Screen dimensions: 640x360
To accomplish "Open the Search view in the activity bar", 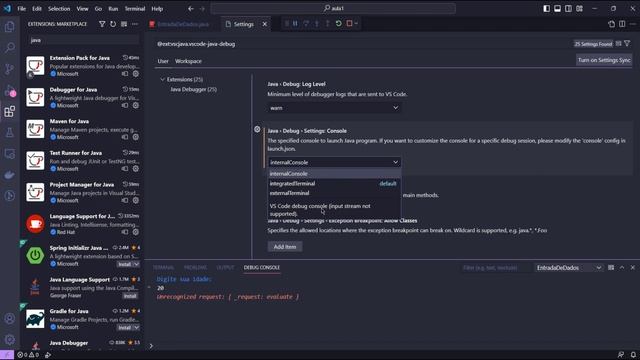I will [9, 48].
